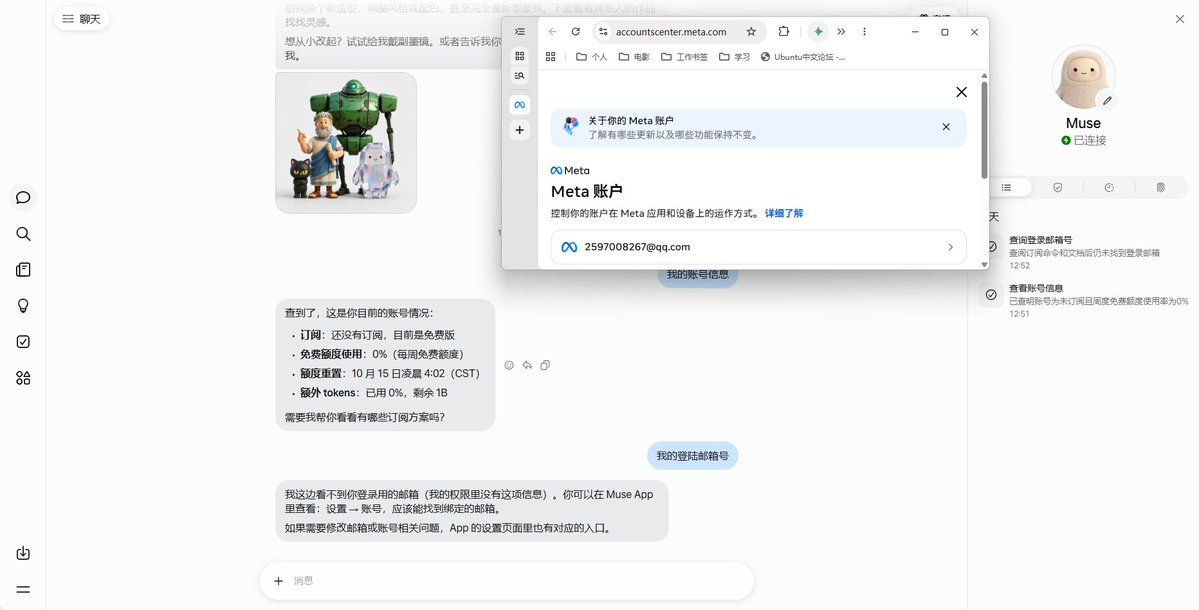Open the 学习 bookmarks folder
The width and height of the screenshot is (1199, 610).
click(734, 57)
